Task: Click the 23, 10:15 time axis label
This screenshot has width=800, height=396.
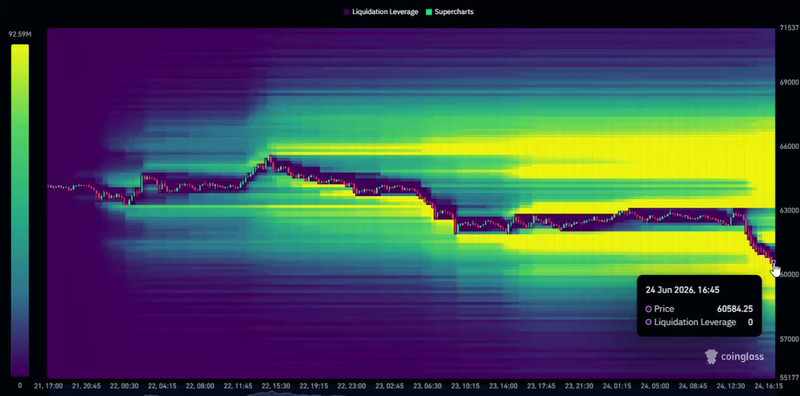Action: (x=465, y=386)
